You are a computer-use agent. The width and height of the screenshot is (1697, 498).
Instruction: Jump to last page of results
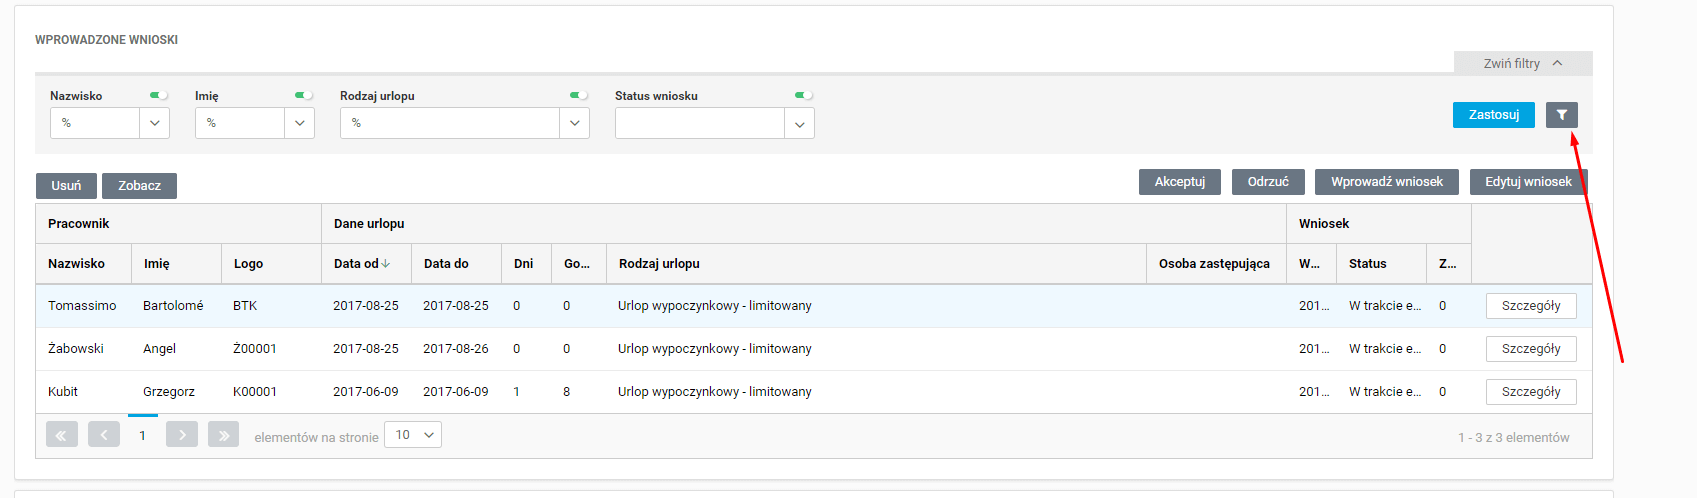coord(223,435)
